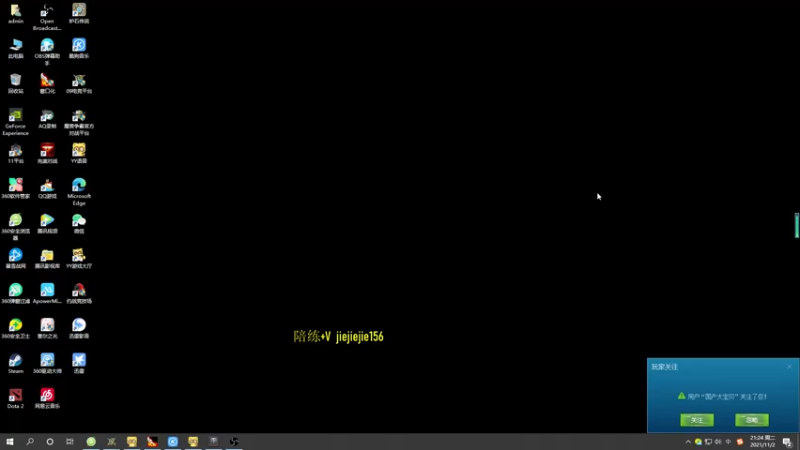The width and height of the screenshot is (800, 450).
Task: Open 腾讯影视库 folder shortcut
Action: click(x=47, y=259)
